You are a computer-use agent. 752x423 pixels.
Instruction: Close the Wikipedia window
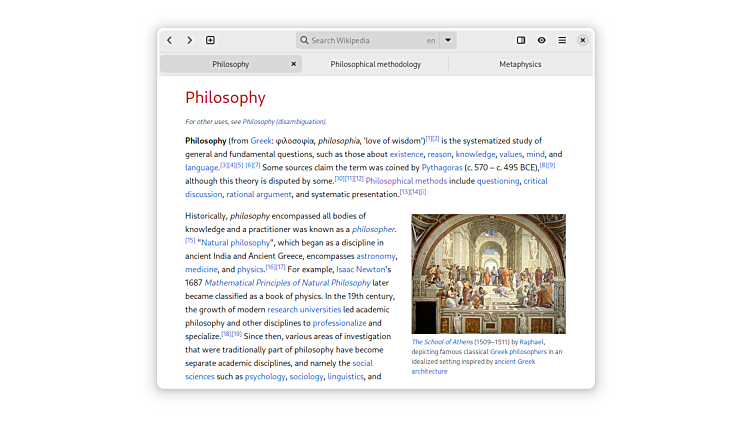point(582,40)
